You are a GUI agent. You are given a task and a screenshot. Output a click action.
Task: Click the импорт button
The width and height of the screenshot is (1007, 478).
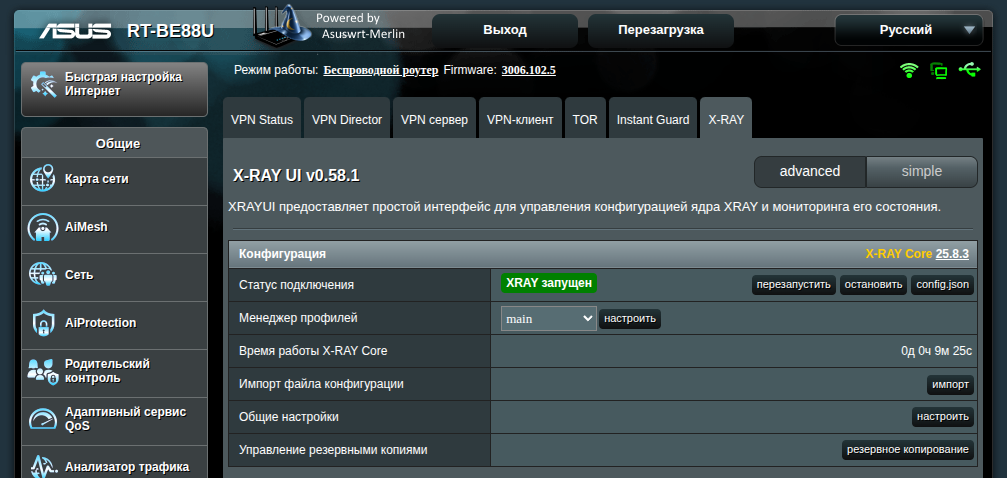click(x=950, y=385)
